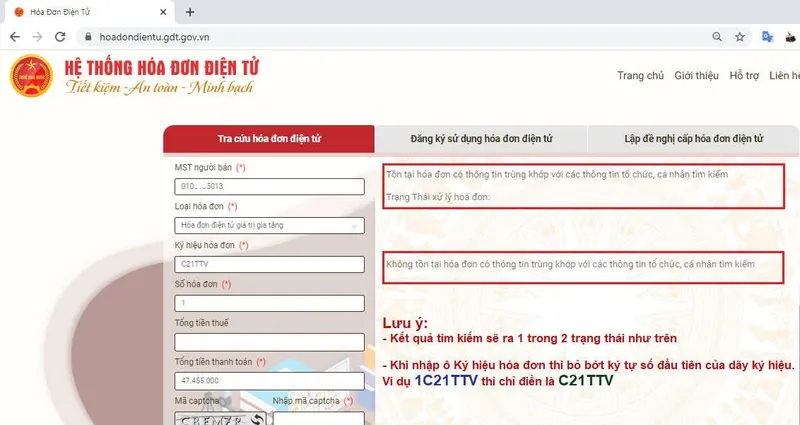The image size is (800, 425).
Task: Refresh the captcha image
Action: pos(258,420)
